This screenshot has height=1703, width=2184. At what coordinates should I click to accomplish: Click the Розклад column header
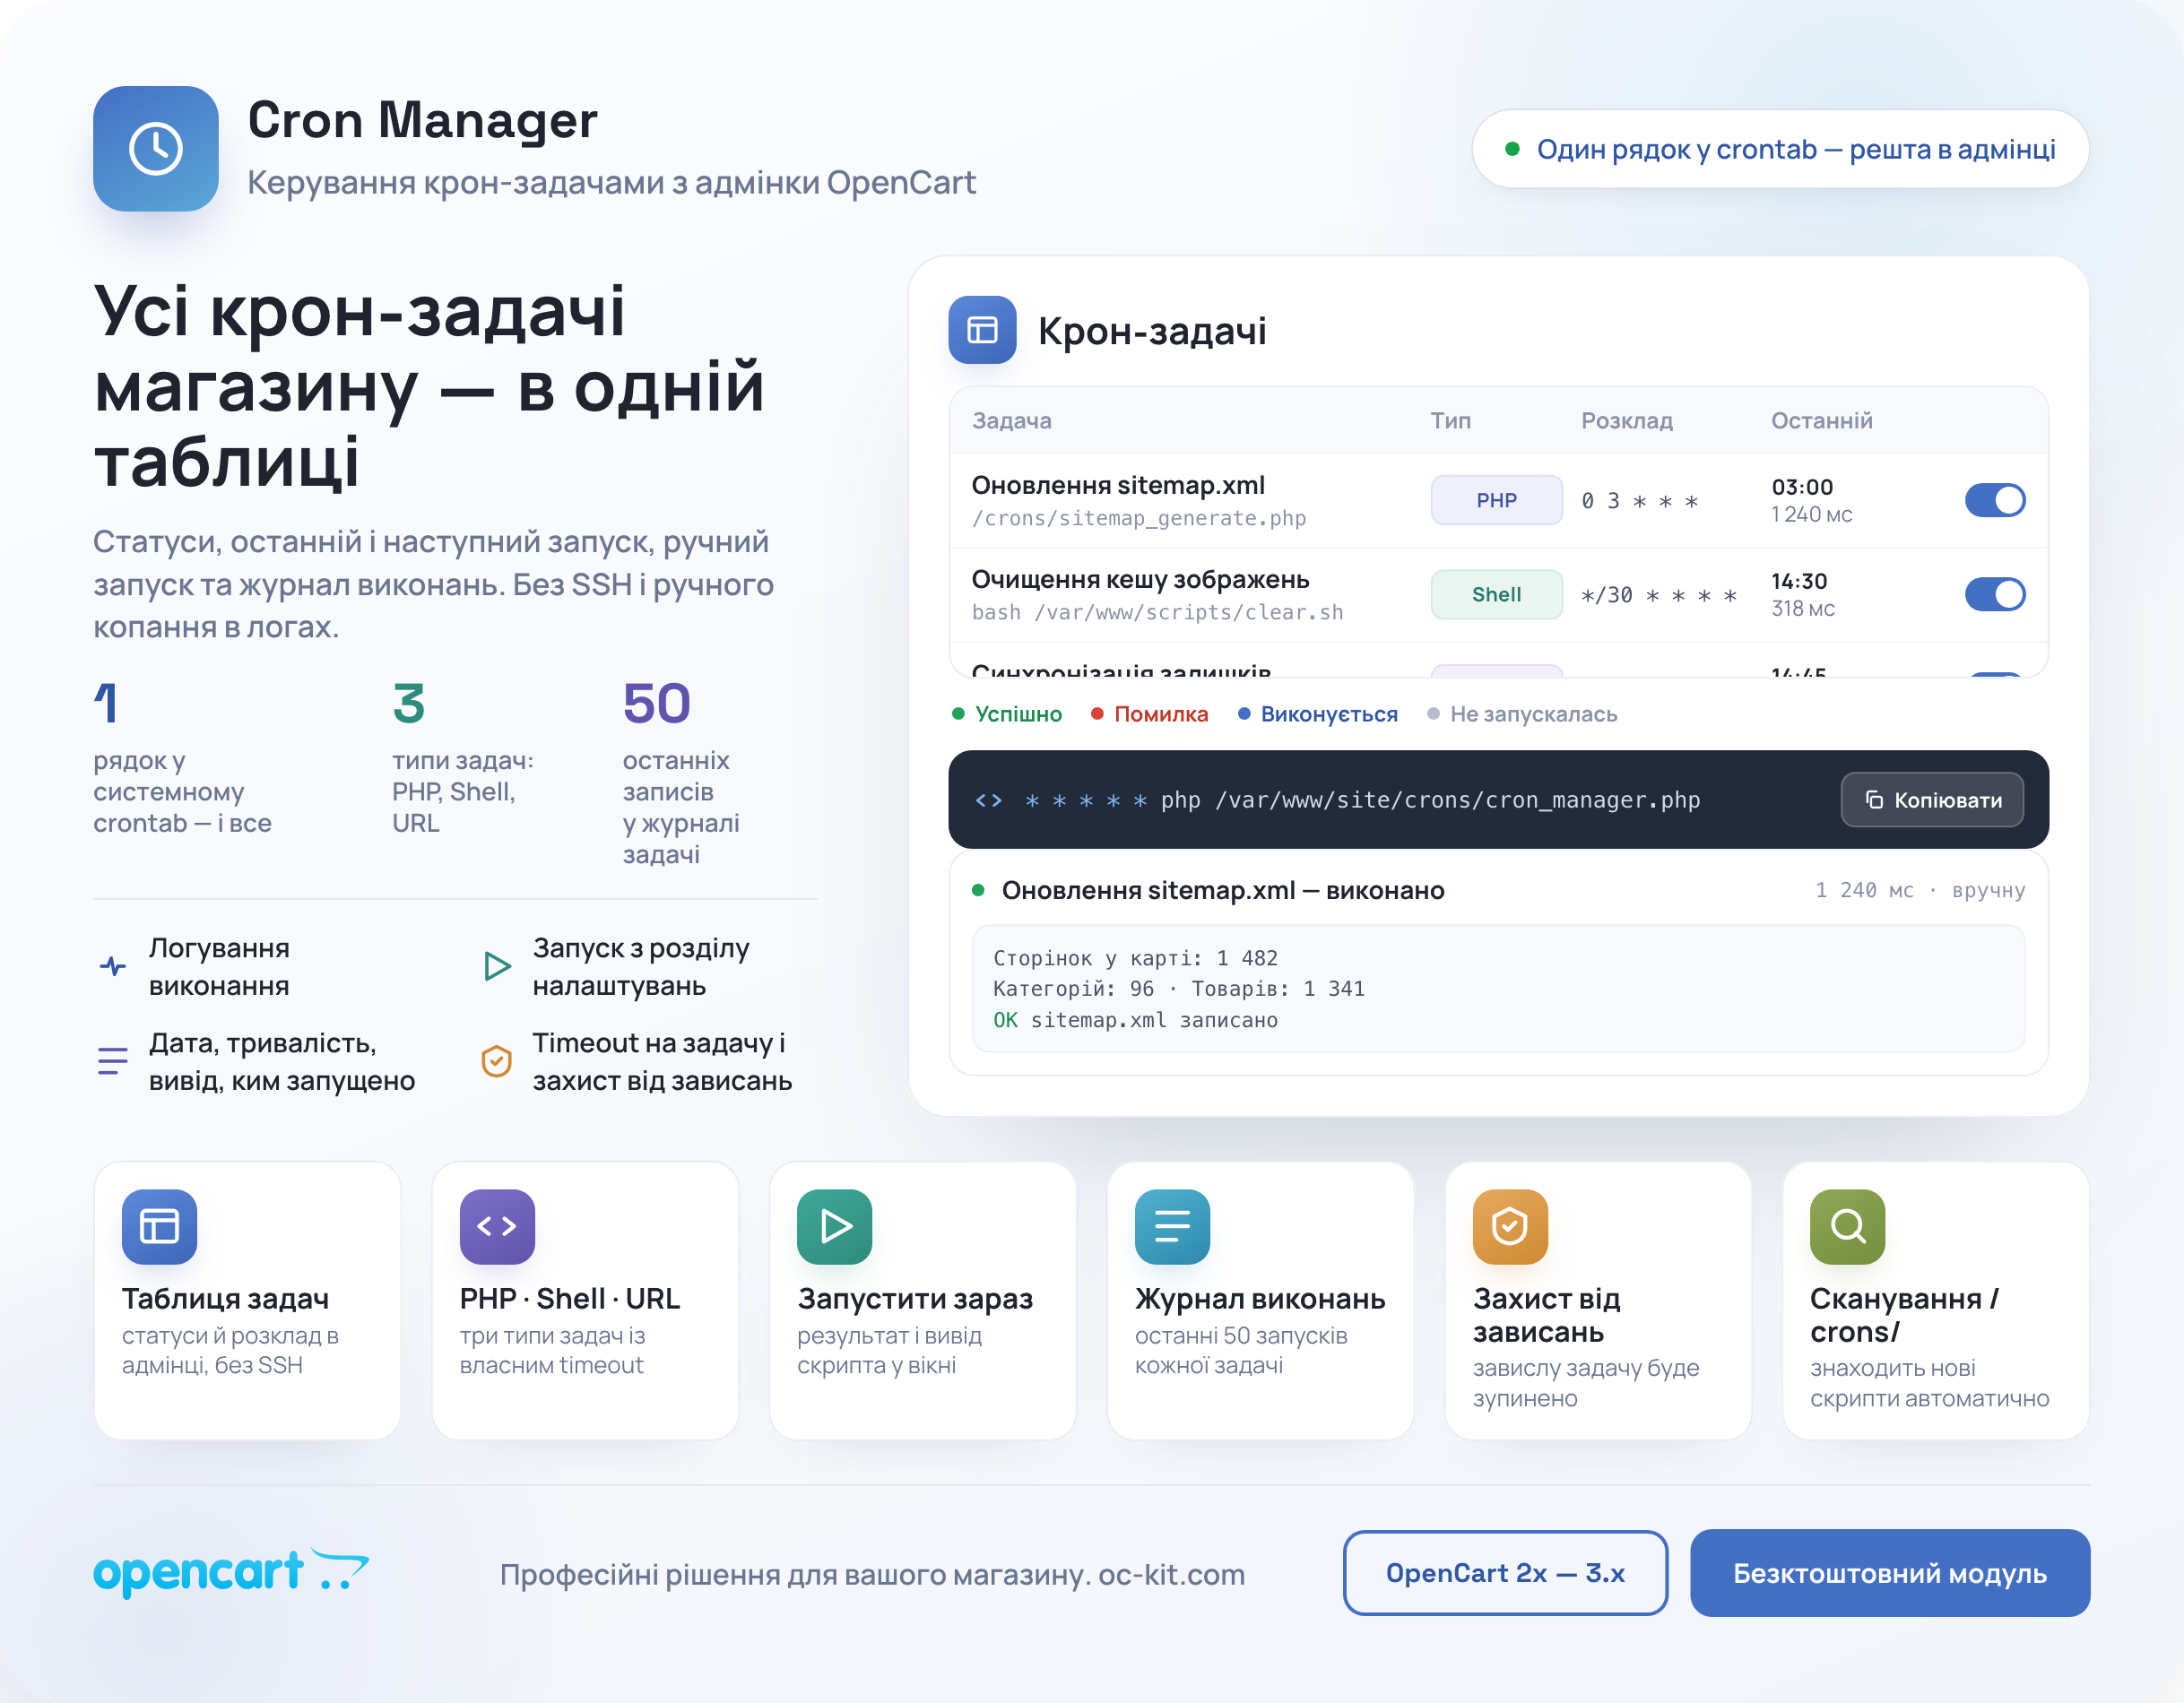[x=1627, y=420]
